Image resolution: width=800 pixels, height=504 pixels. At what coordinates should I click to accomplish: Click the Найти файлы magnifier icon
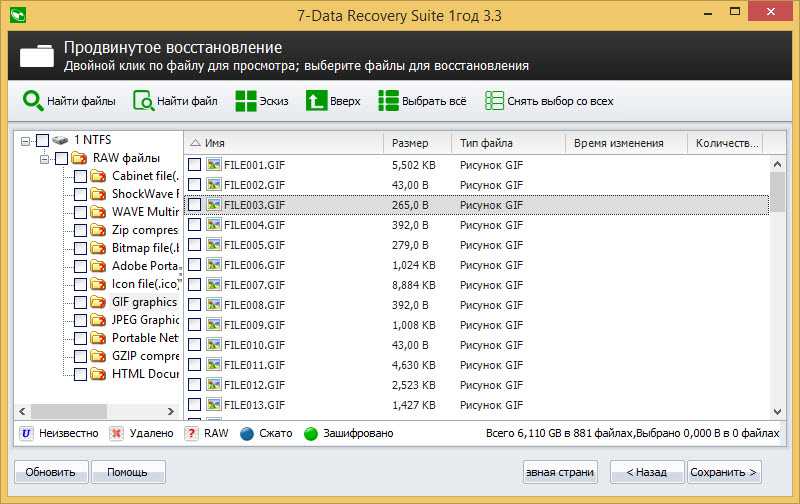(33, 100)
